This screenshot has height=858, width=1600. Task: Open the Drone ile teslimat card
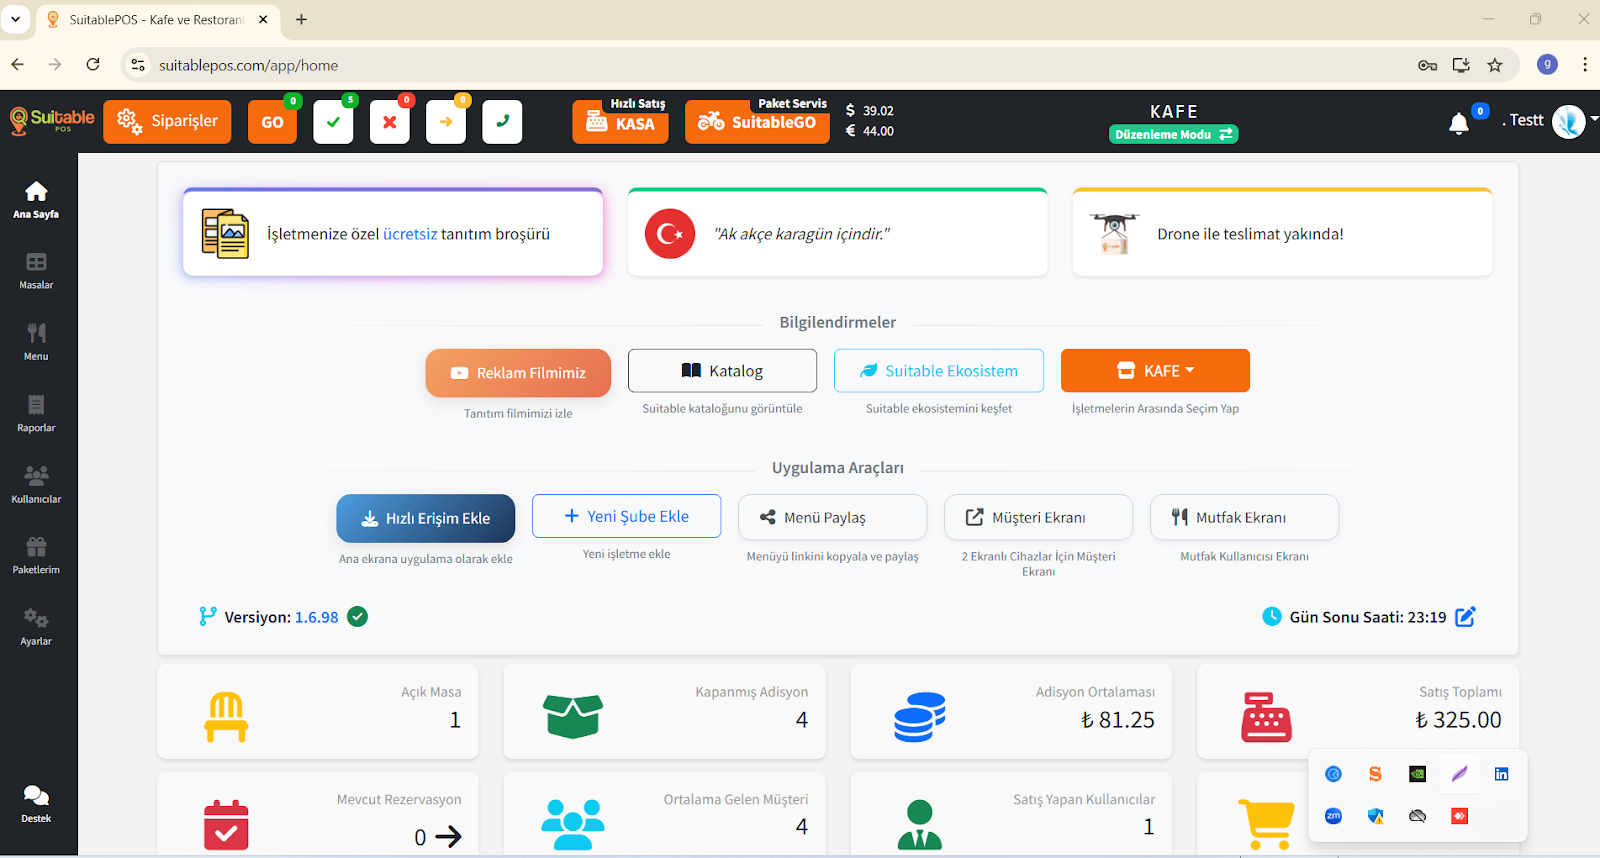coord(1282,232)
